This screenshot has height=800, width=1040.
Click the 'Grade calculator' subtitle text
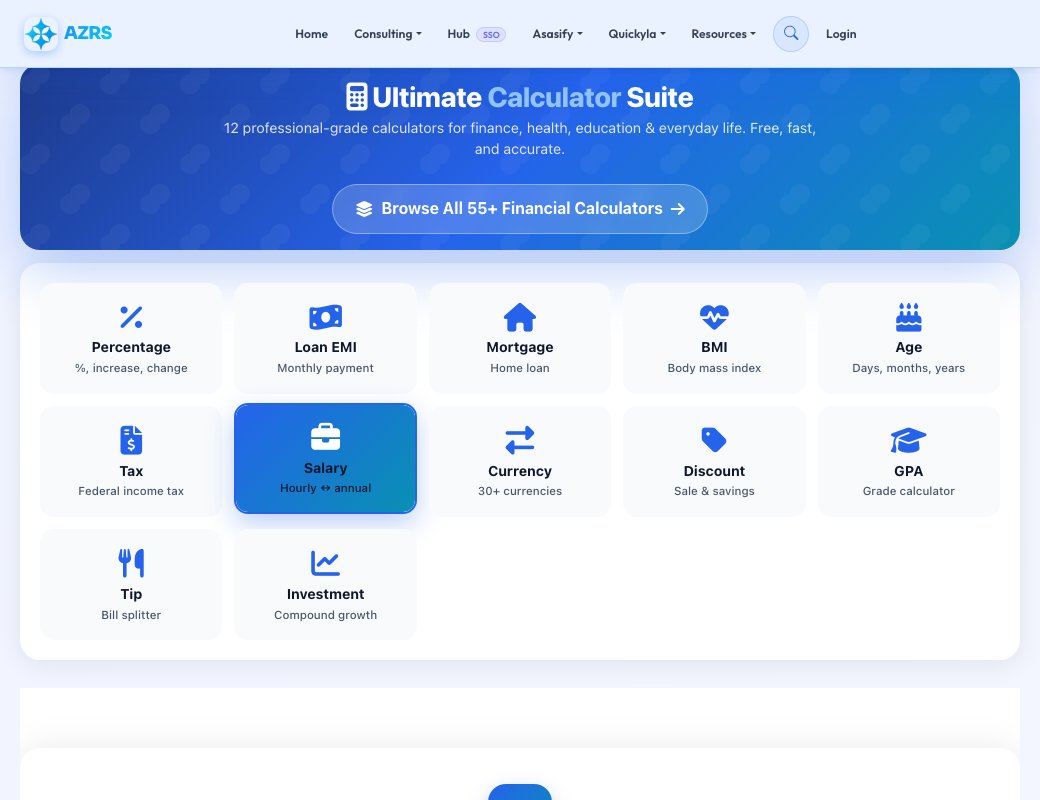tap(909, 491)
